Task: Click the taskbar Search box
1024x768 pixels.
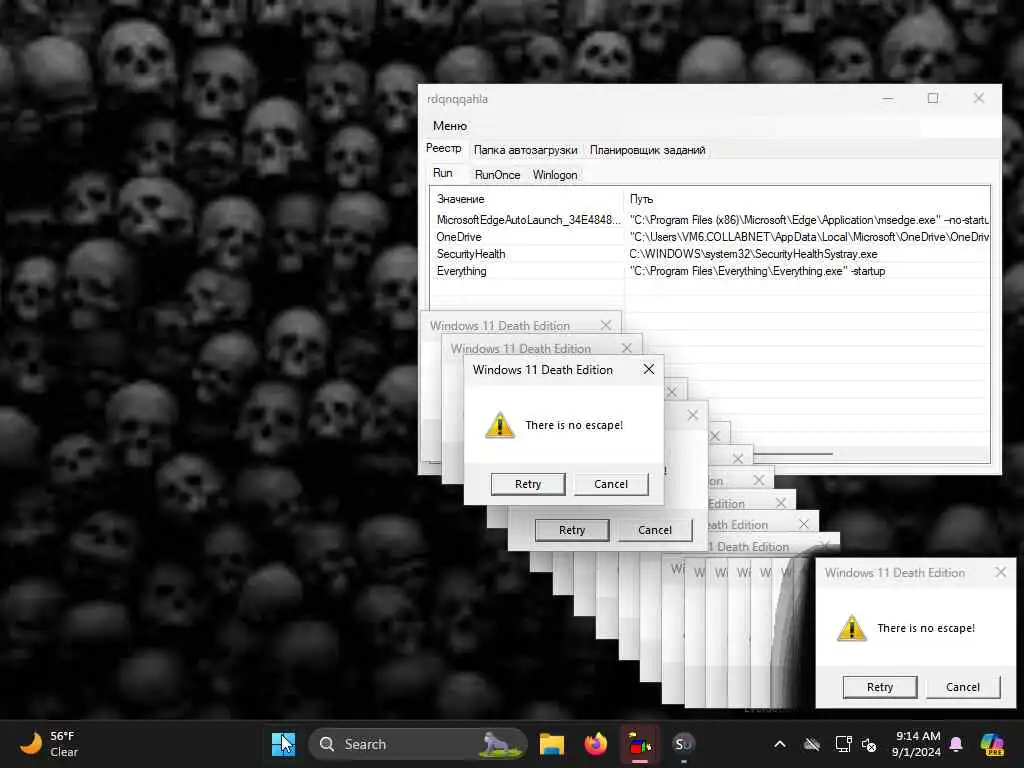Action: point(417,744)
